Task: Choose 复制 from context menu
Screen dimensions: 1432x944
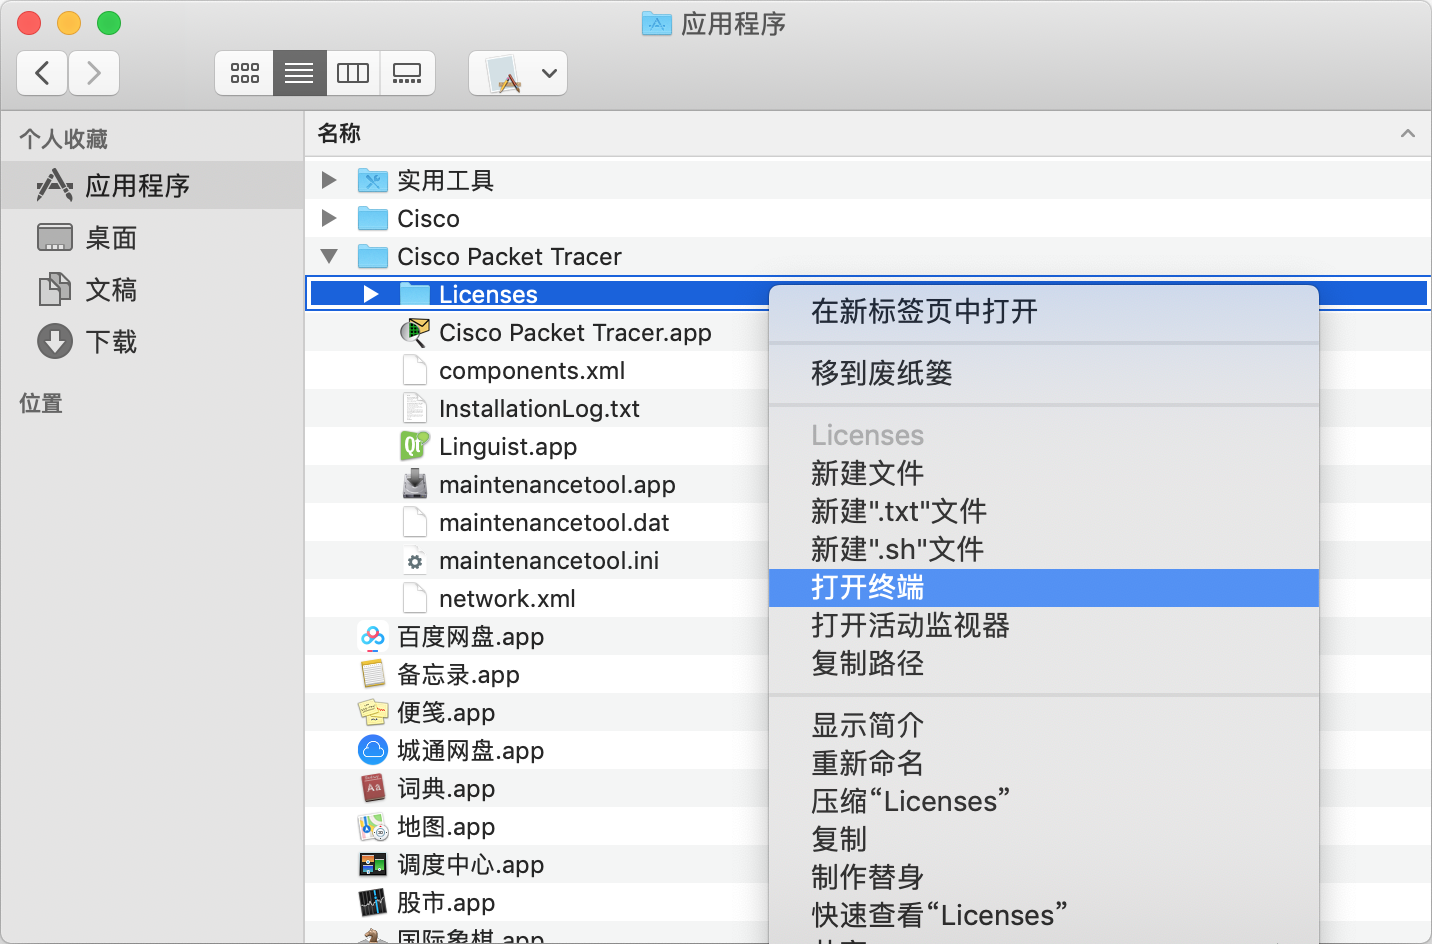Action: 1044,839
